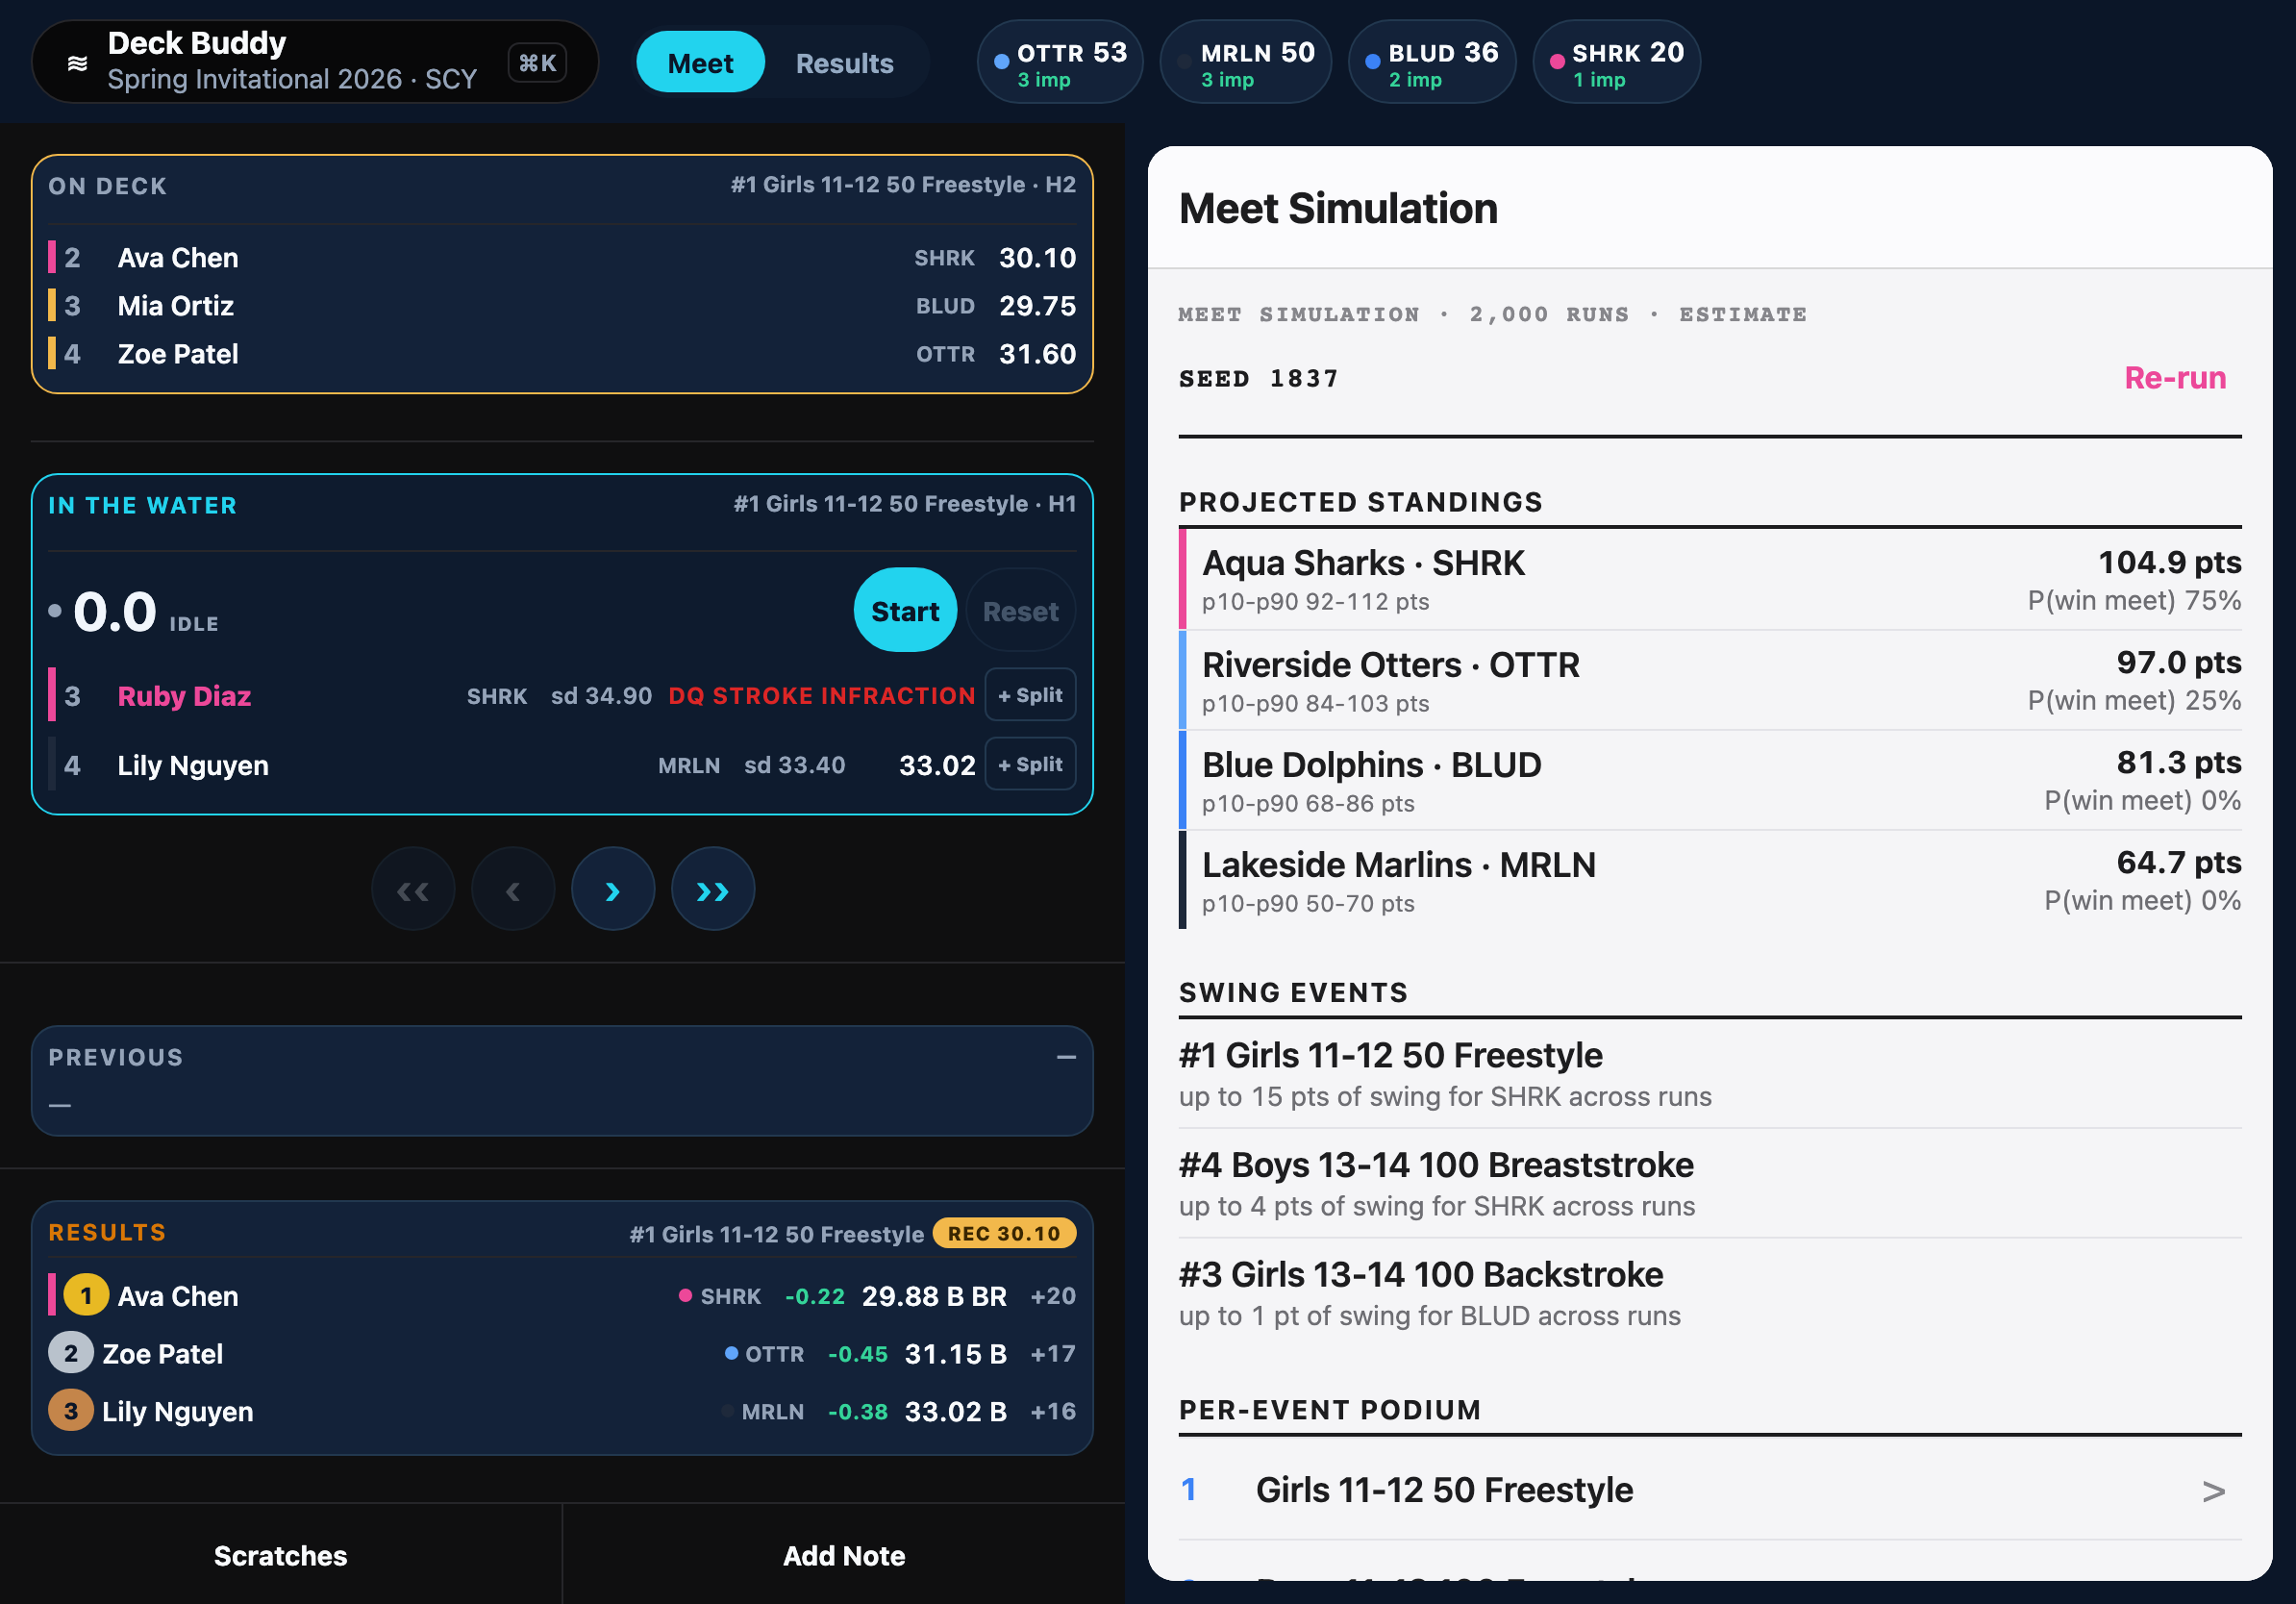2296x1604 pixels.
Task: Open swing event #1 Girls 11-12 50 Freestyle
Action: pyautogui.click(x=1710, y=1074)
